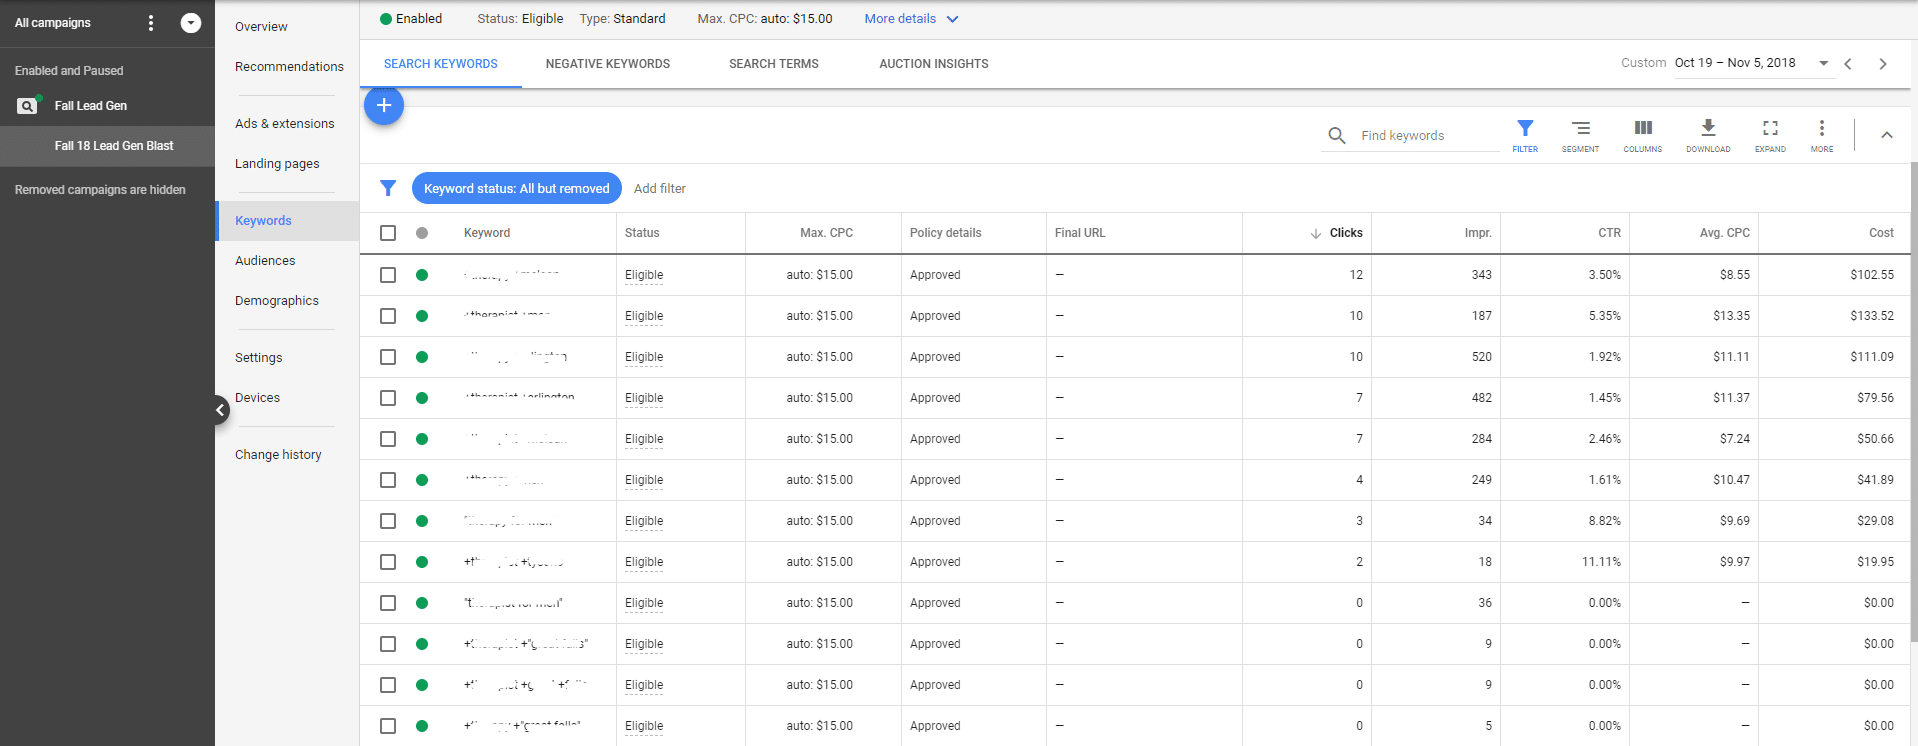Open the Auction Insights tab
Viewport: 1918px width, 746px height.
click(933, 64)
